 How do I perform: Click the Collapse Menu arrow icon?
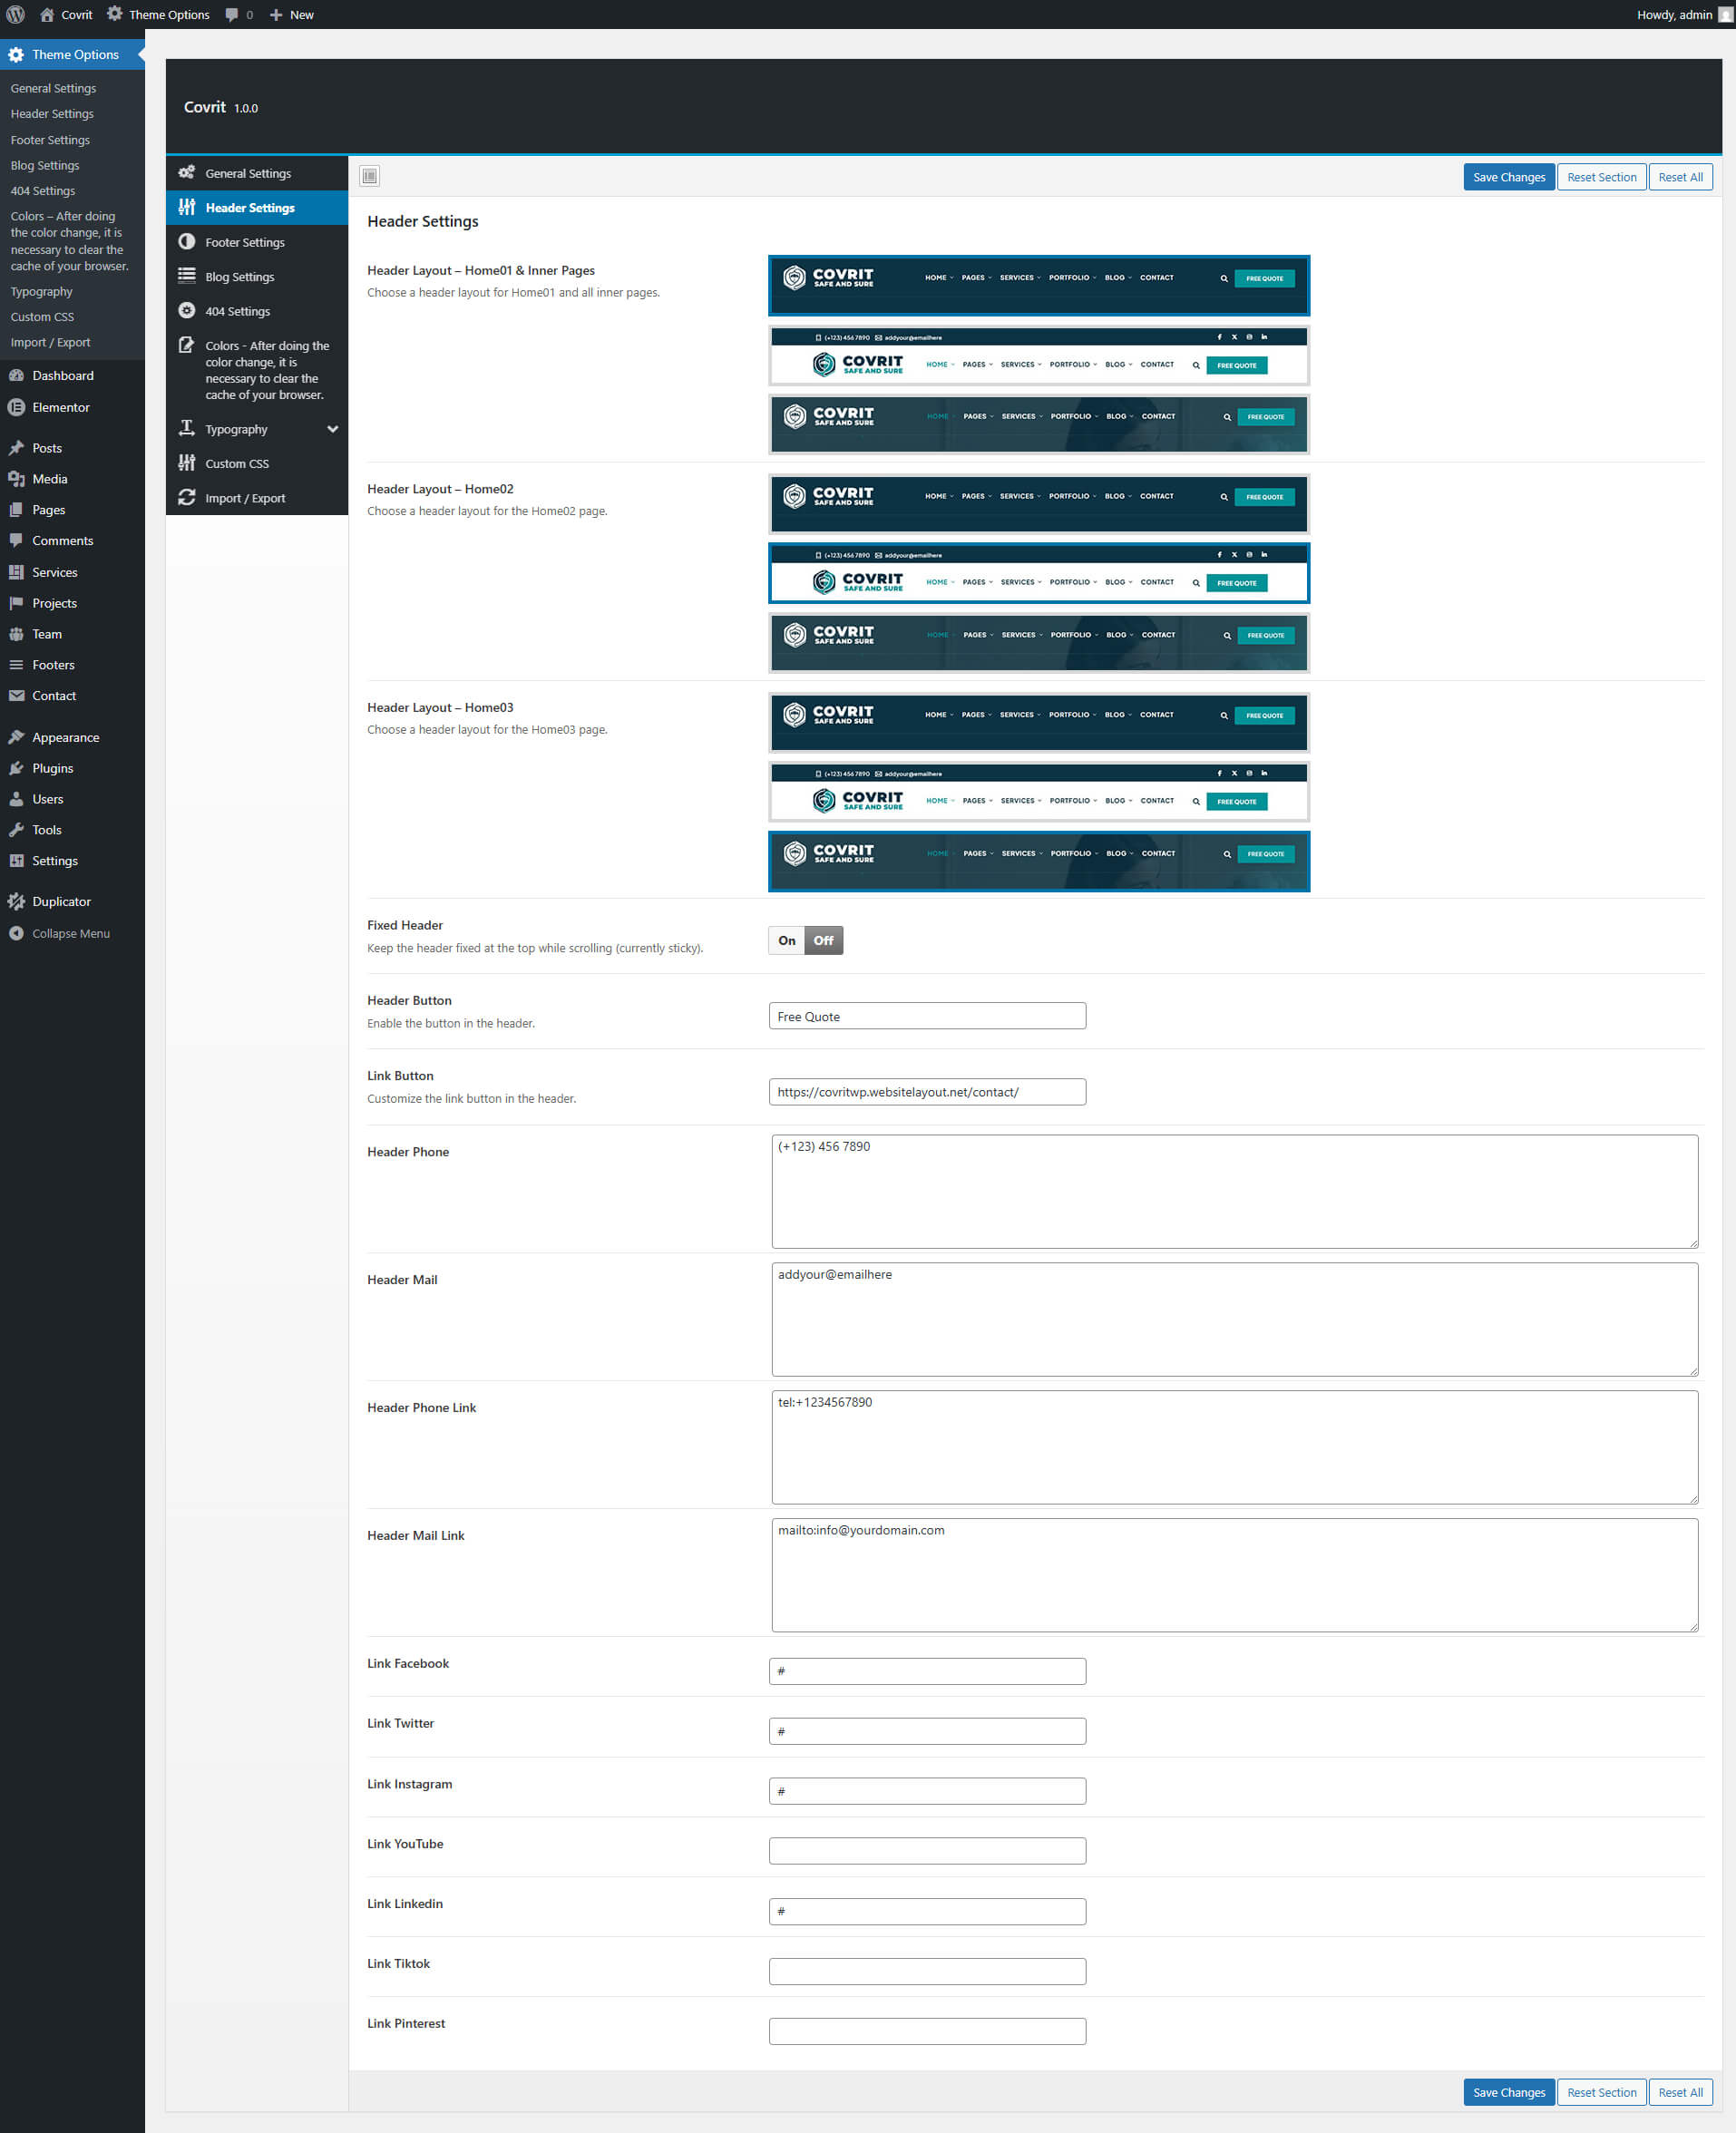(x=16, y=933)
